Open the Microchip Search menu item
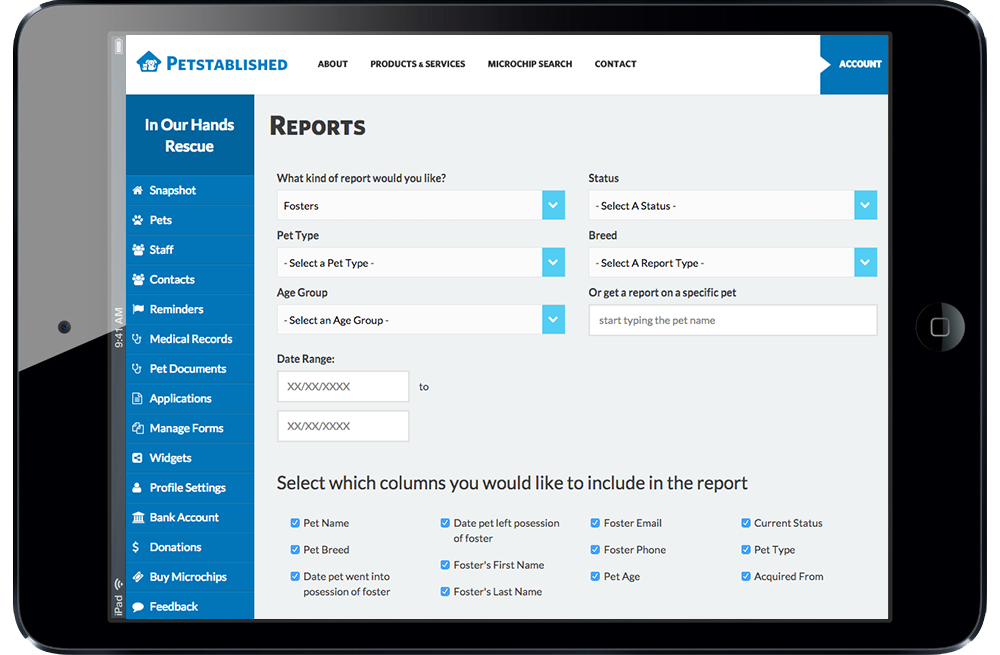This screenshot has height=655, width=1000. (x=530, y=64)
